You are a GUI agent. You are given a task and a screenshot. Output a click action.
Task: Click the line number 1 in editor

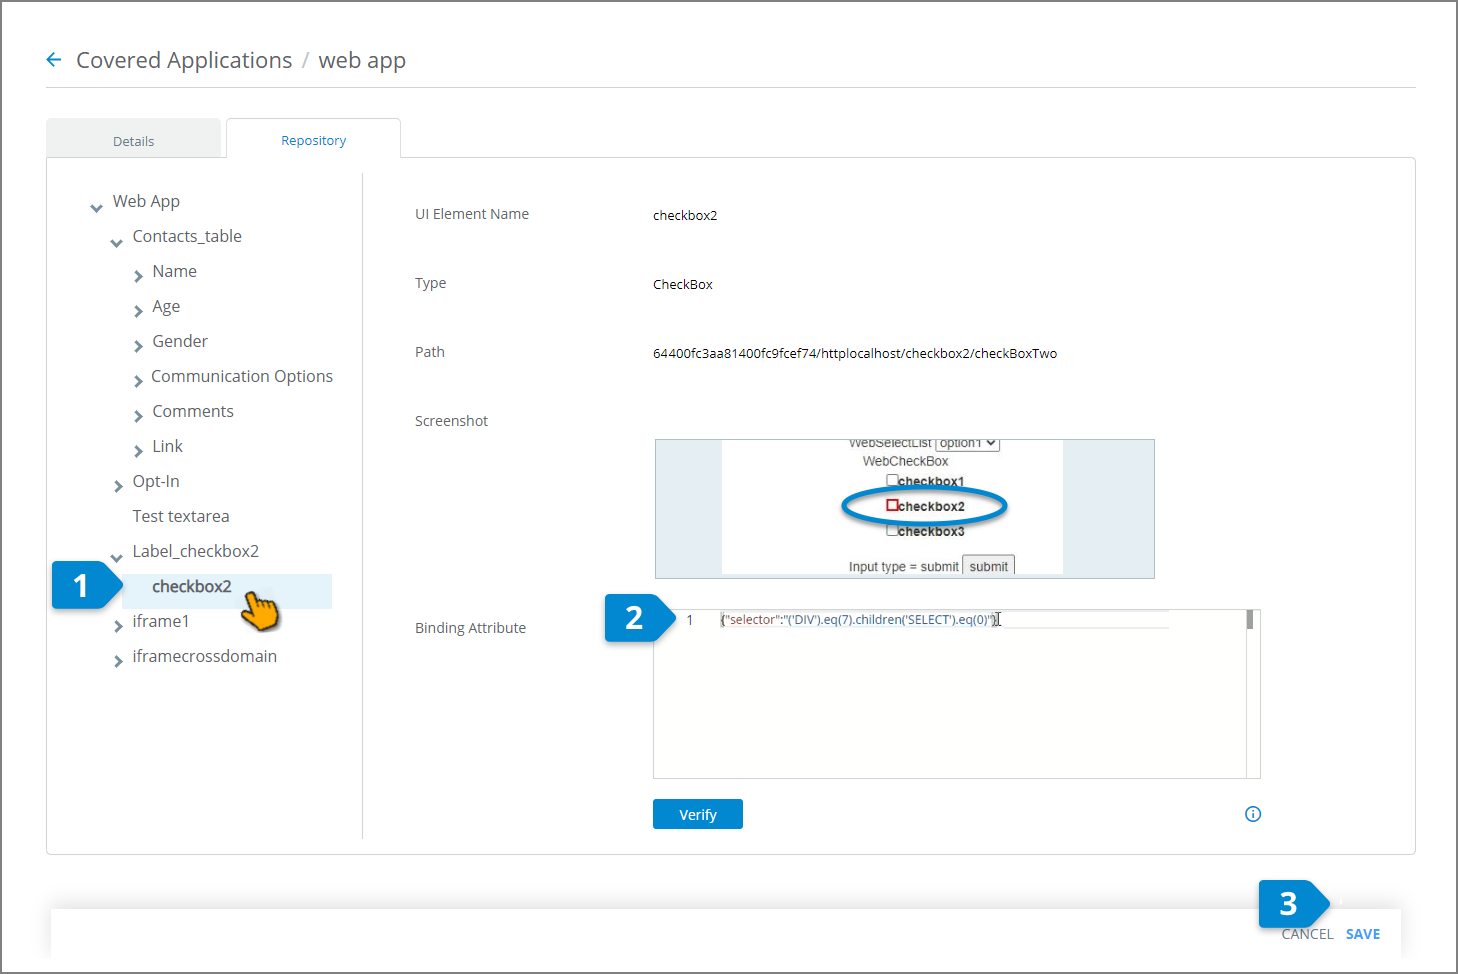point(689,620)
